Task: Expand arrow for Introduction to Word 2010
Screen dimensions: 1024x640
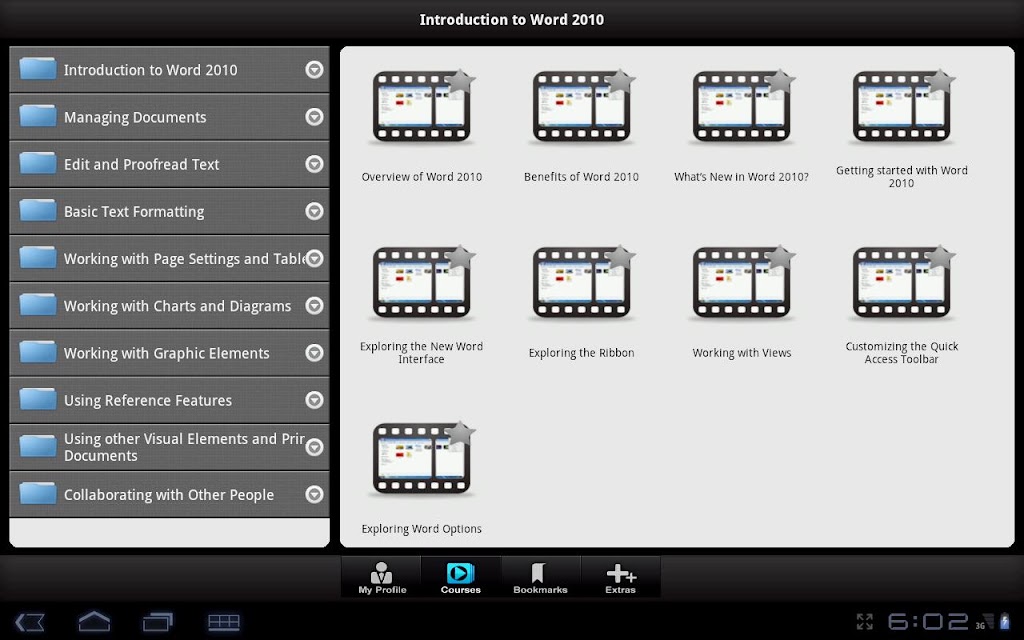Action: click(x=315, y=69)
